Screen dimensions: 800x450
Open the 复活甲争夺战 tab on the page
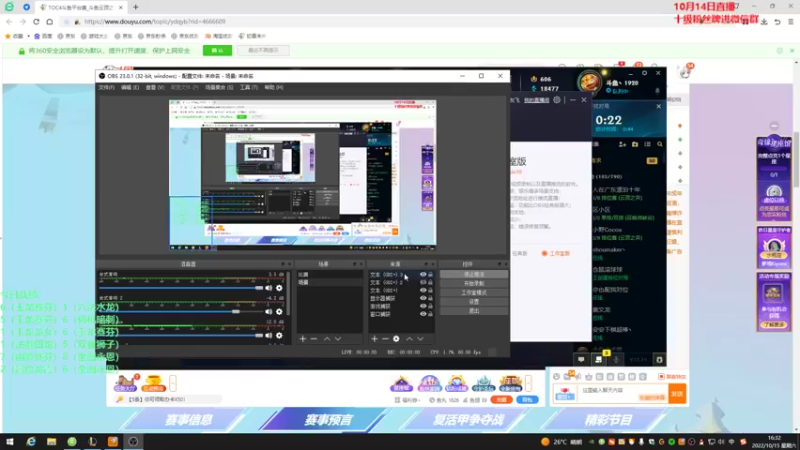468,420
